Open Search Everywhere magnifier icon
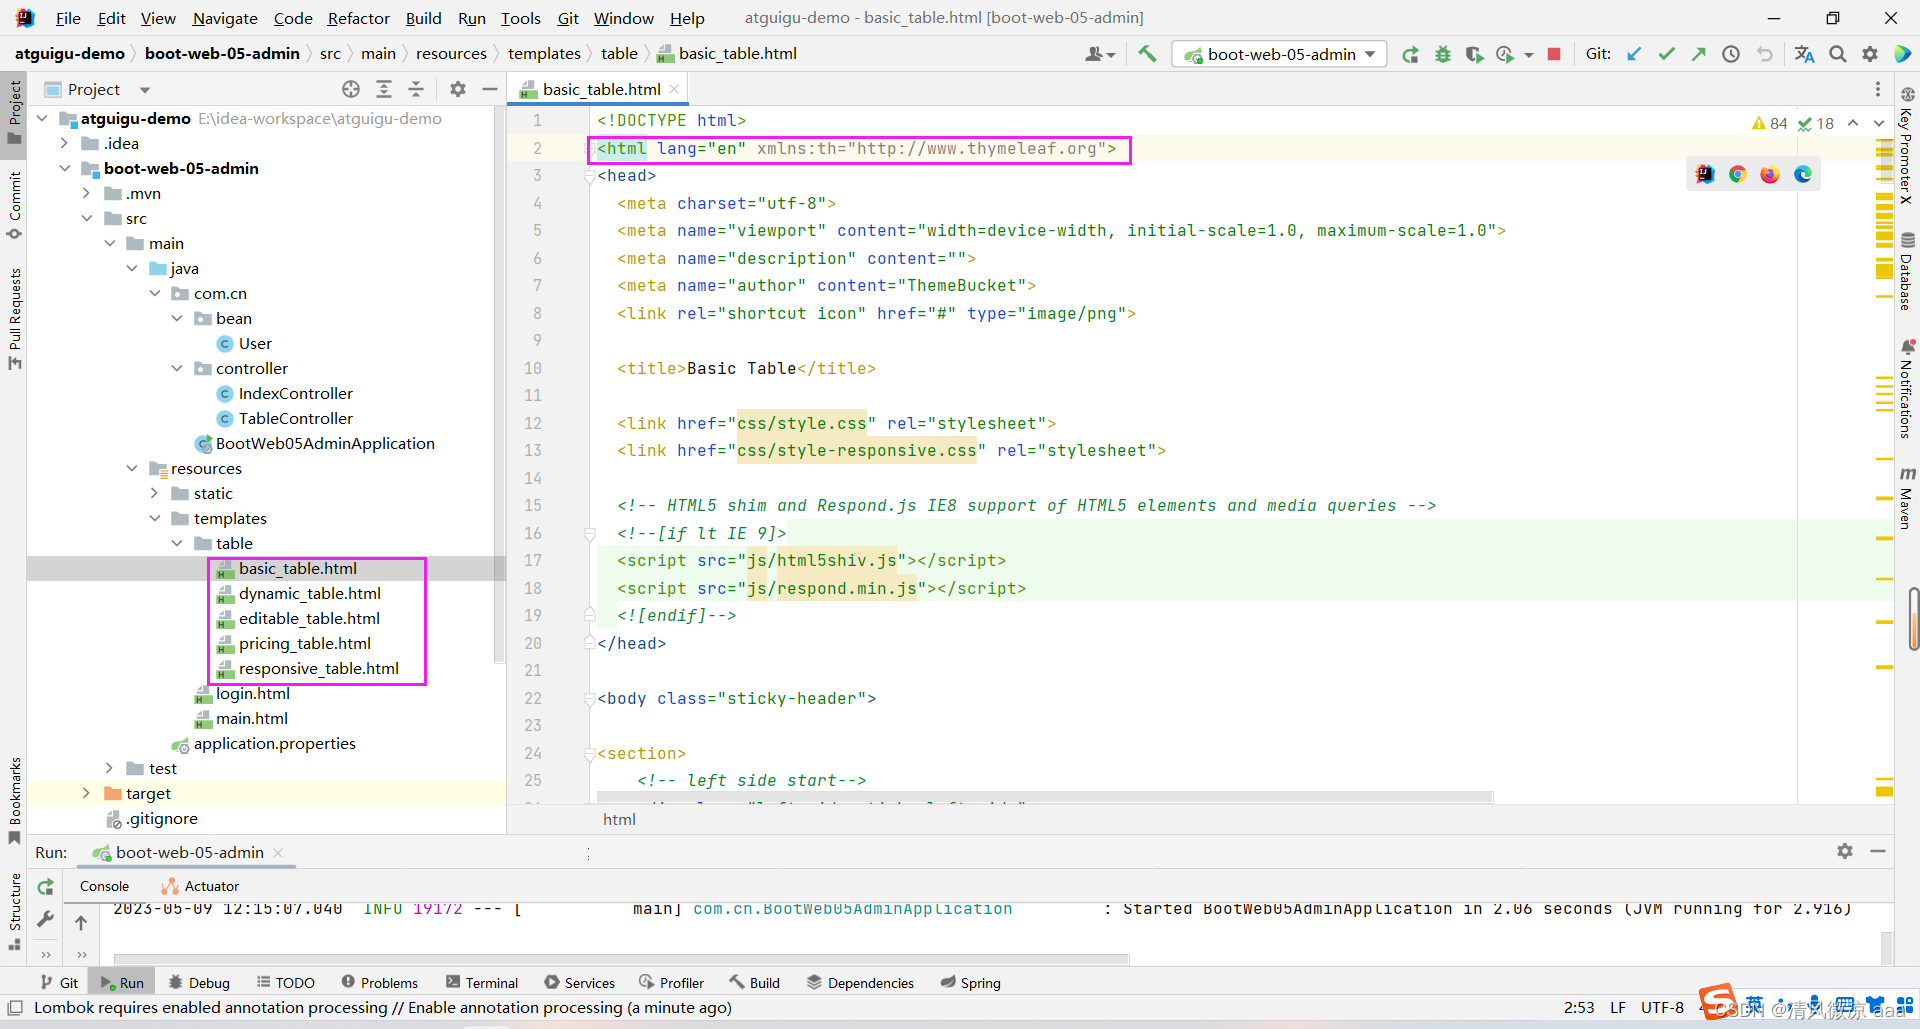This screenshot has width=1920, height=1029. click(1838, 54)
